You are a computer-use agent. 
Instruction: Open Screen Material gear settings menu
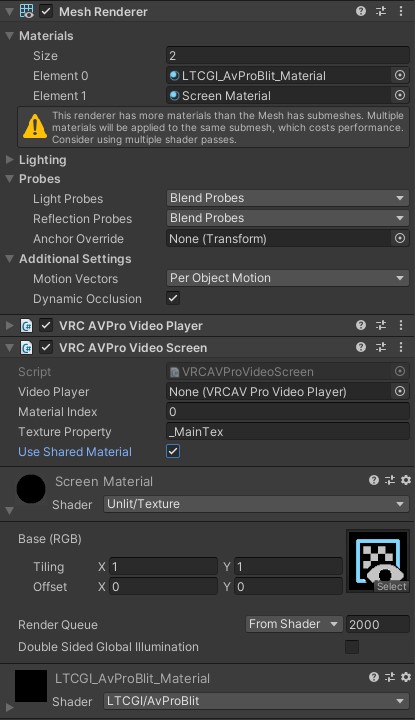pos(406,480)
